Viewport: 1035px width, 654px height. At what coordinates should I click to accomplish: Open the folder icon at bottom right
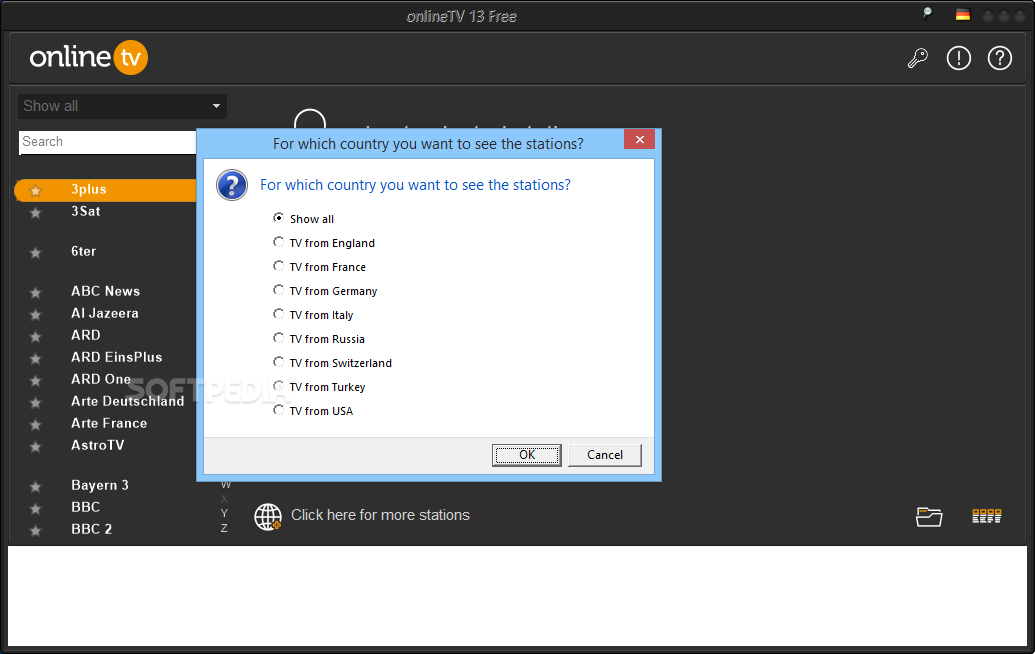929,517
